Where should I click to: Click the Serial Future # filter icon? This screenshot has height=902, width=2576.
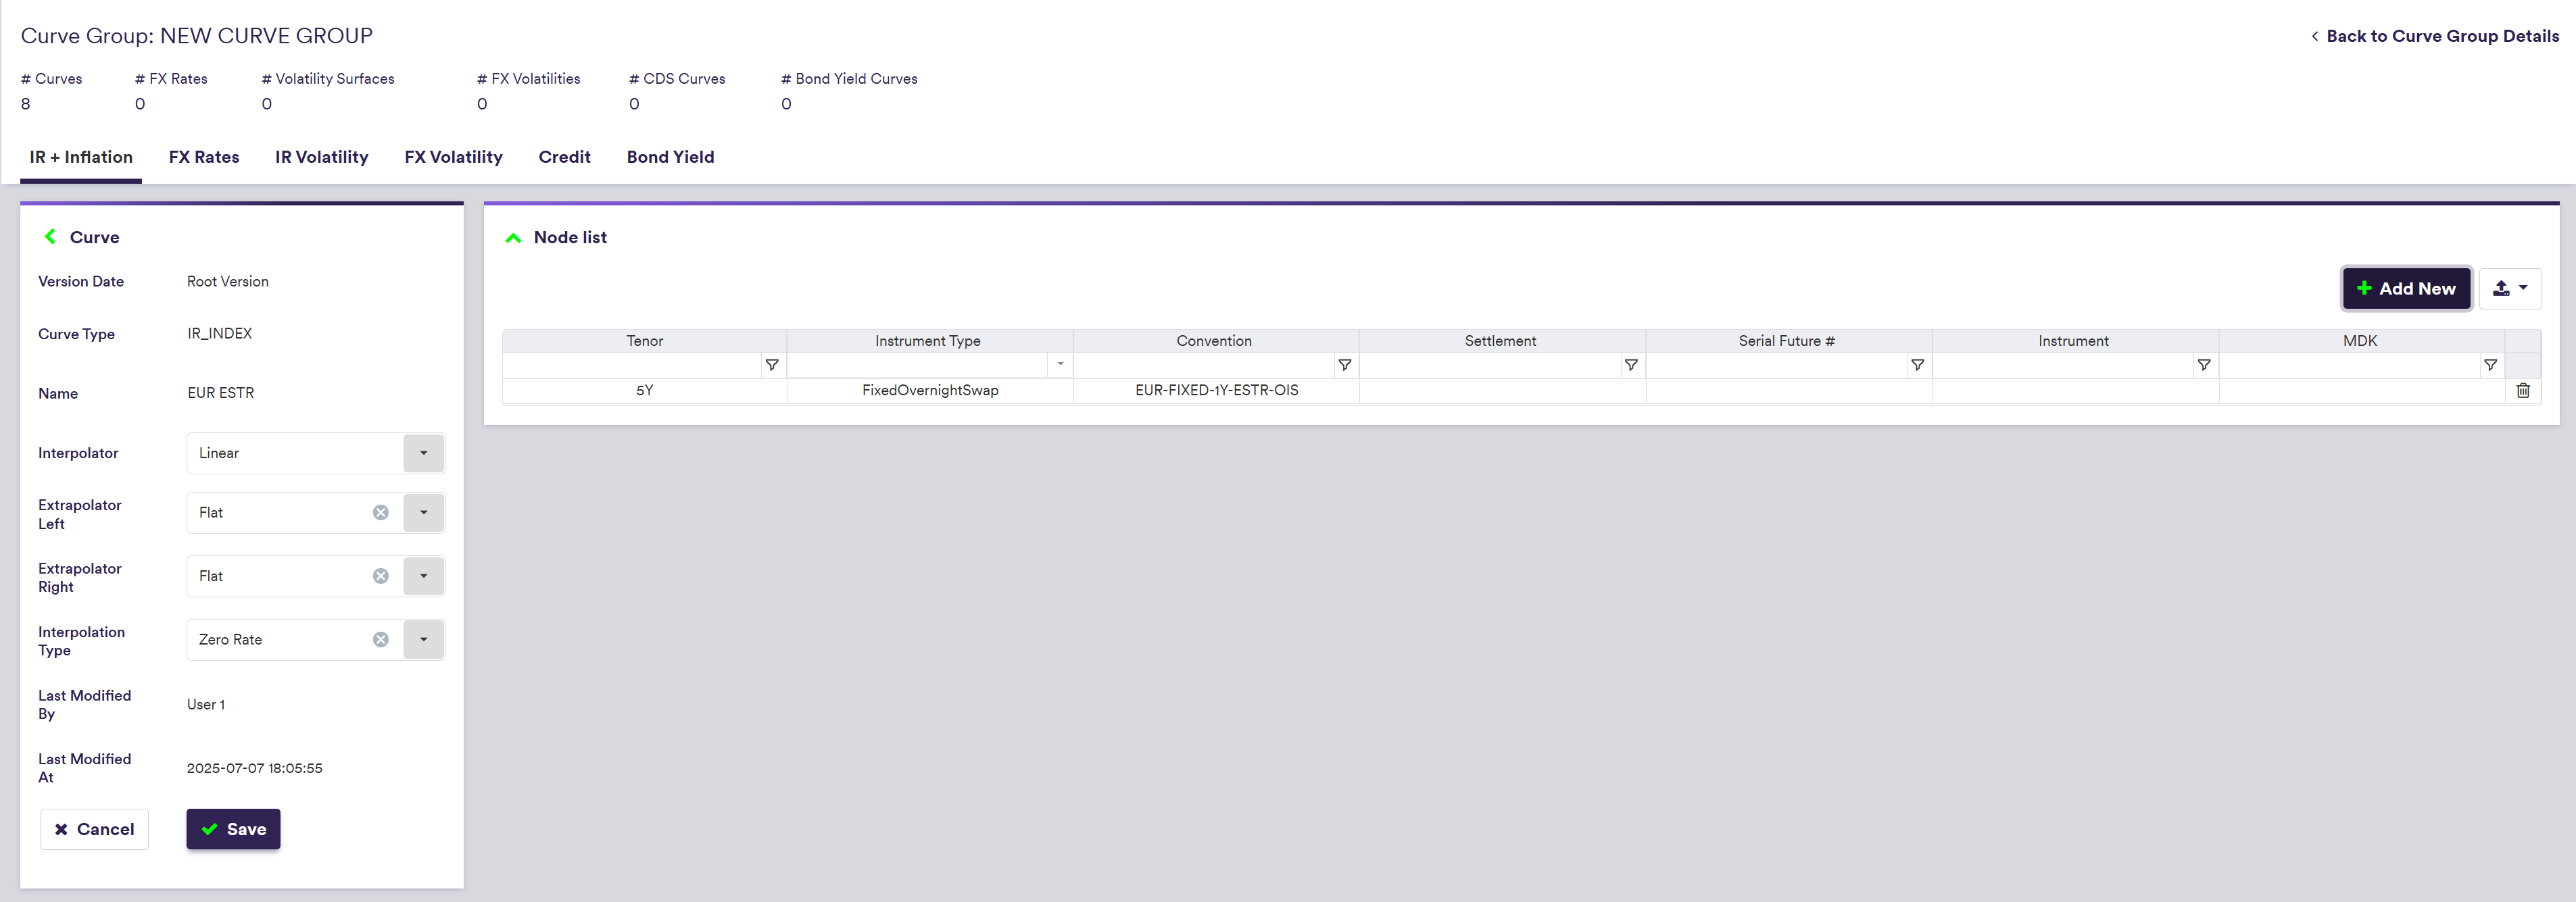(x=1917, y=365)
